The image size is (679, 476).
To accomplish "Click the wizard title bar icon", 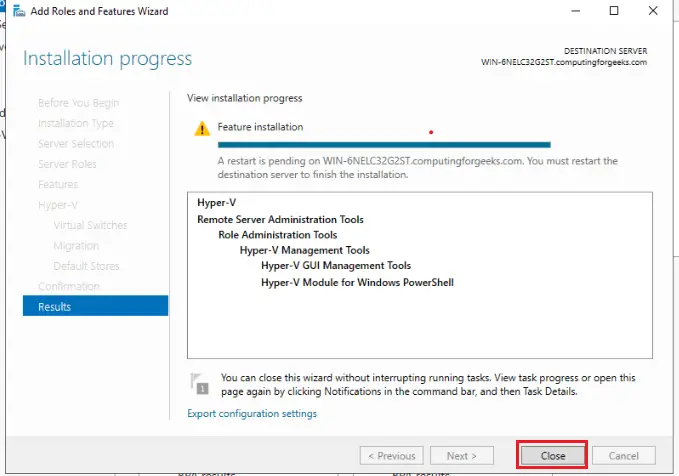I will pos(19,11).
